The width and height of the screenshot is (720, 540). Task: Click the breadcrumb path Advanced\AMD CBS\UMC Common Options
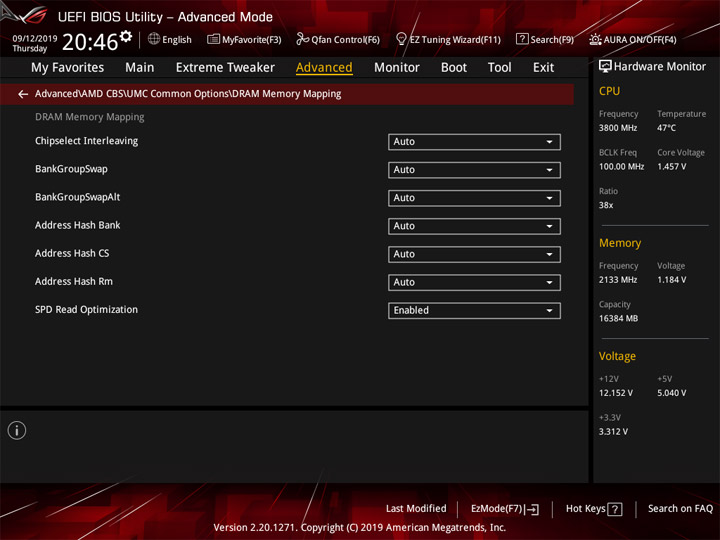(x=132, y=94)
